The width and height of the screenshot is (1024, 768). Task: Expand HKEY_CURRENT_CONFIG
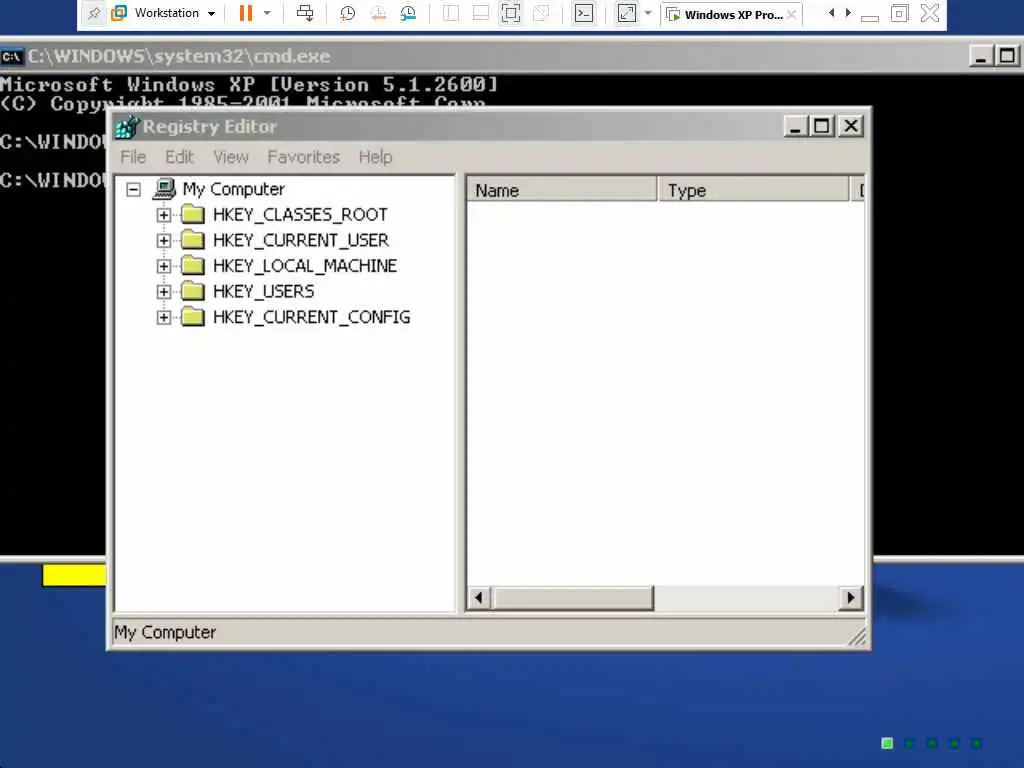[164, 317]
